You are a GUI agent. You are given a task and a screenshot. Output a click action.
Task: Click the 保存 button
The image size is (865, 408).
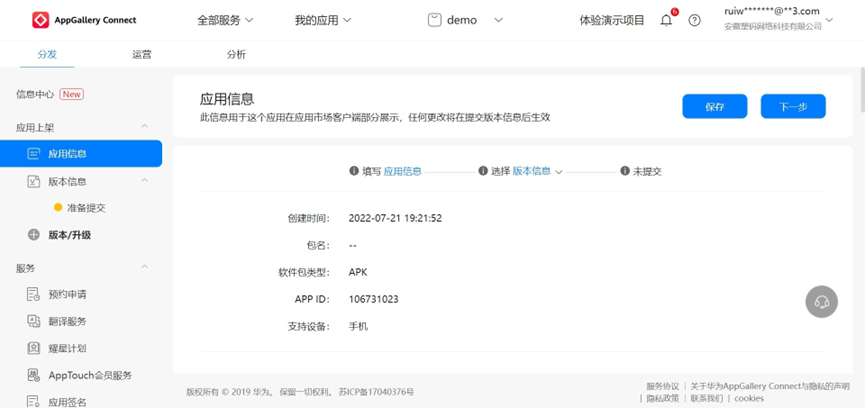(714, 106)
